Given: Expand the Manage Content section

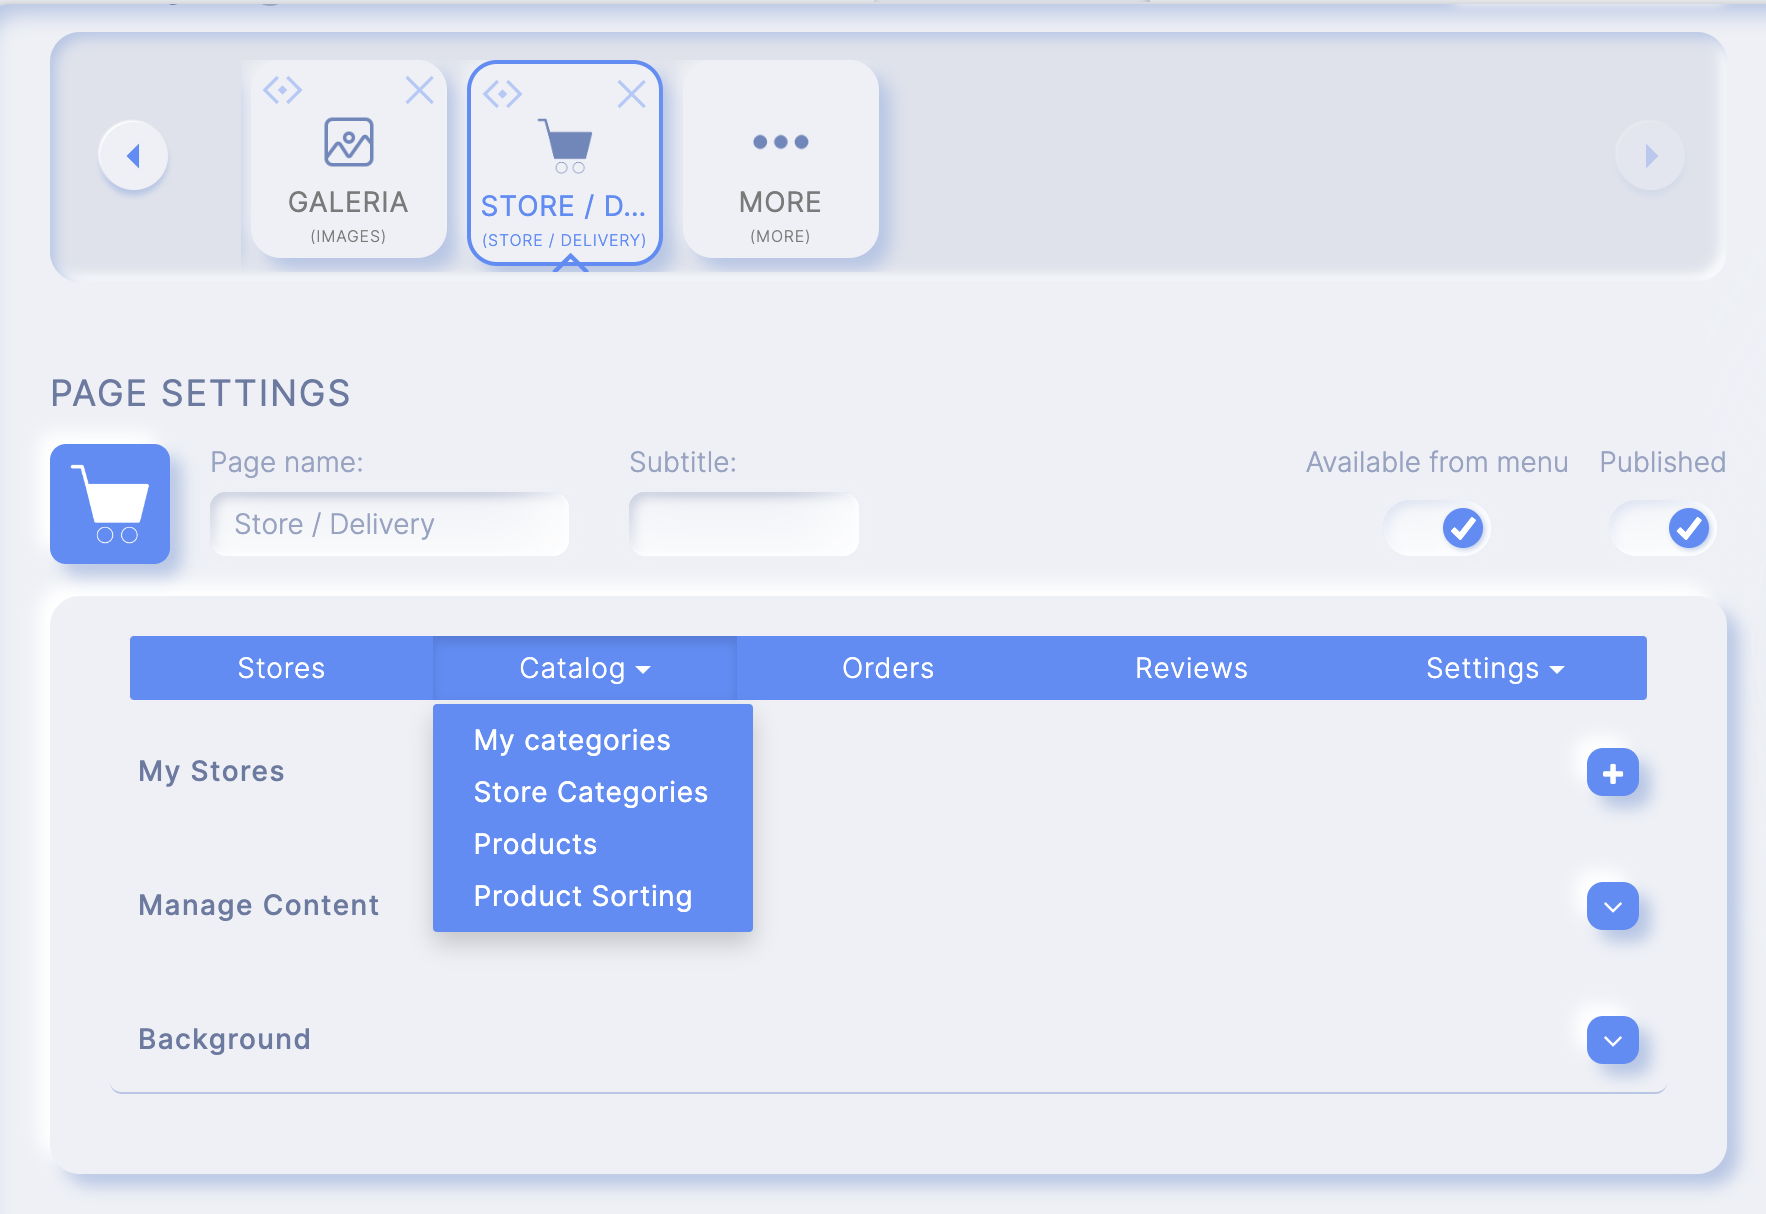Looking at the screenshot, I should [1612, 906].
